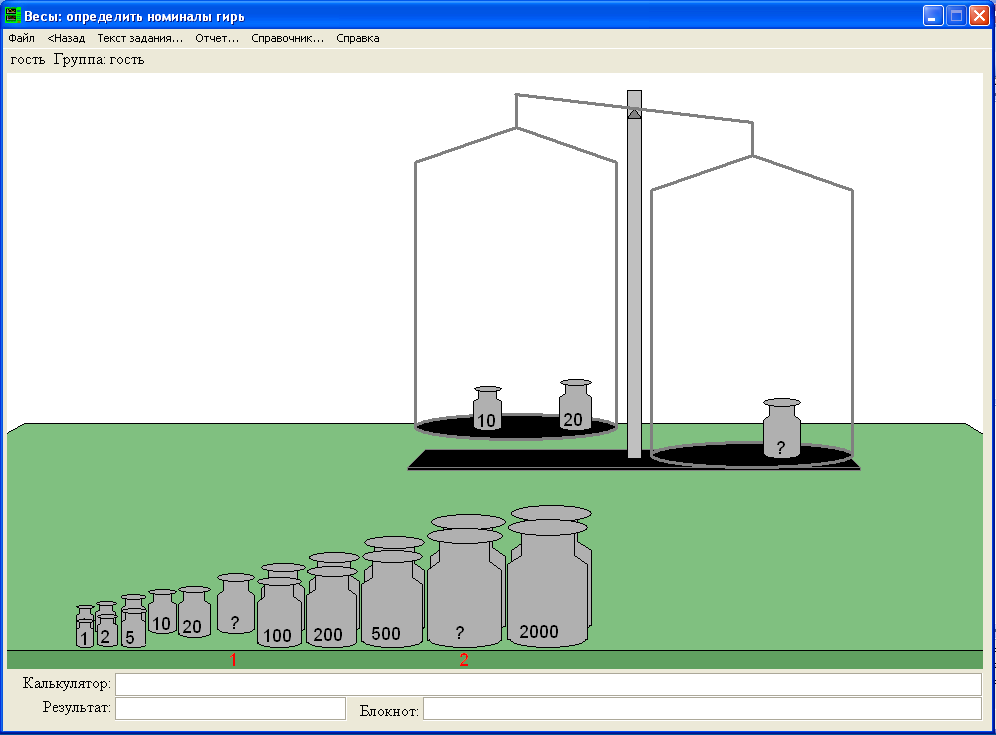Click into the Калькулятор input field
This screenshot has width=996, height=735.
click(547, 684)
